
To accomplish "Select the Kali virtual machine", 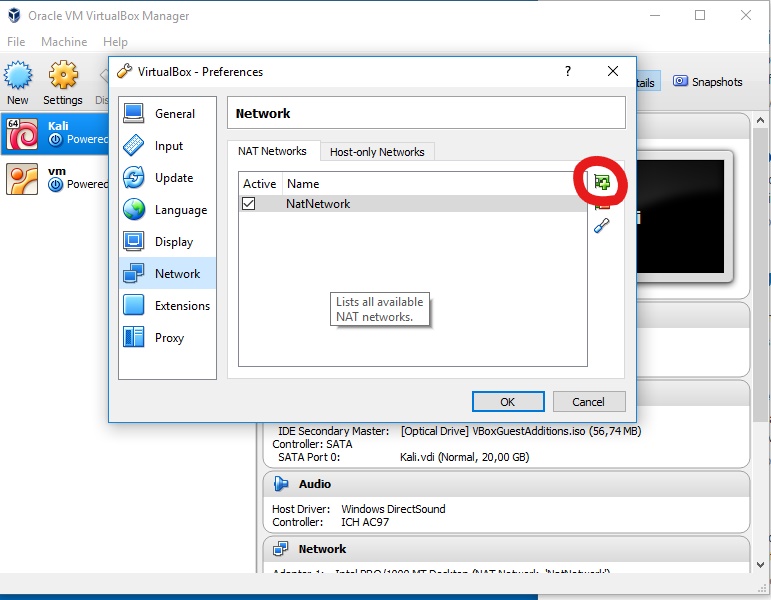I will pyautogui.click(x=55, y=133).
